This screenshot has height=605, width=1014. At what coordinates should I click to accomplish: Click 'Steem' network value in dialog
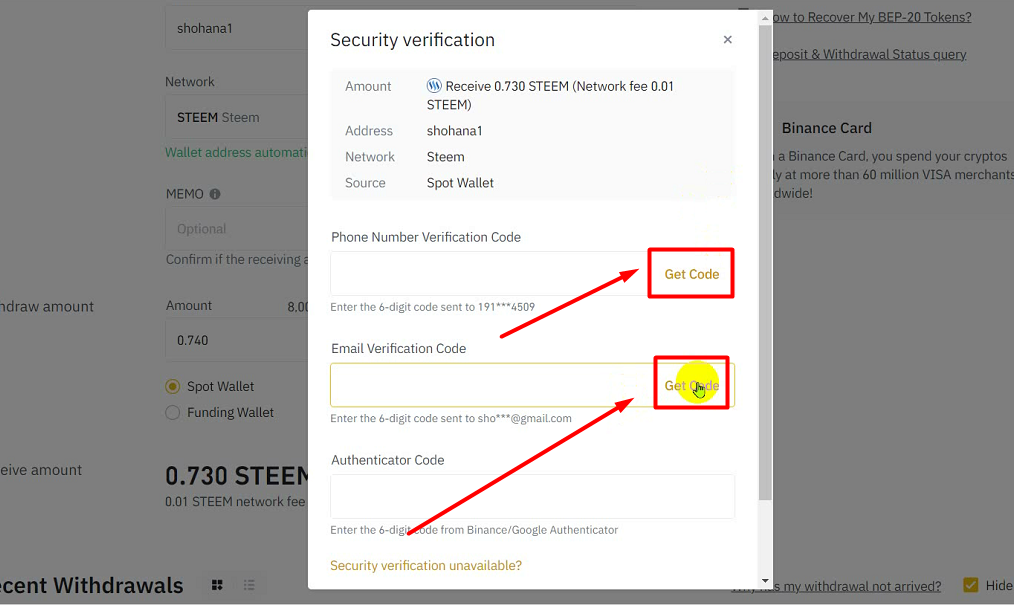point(446,157)
